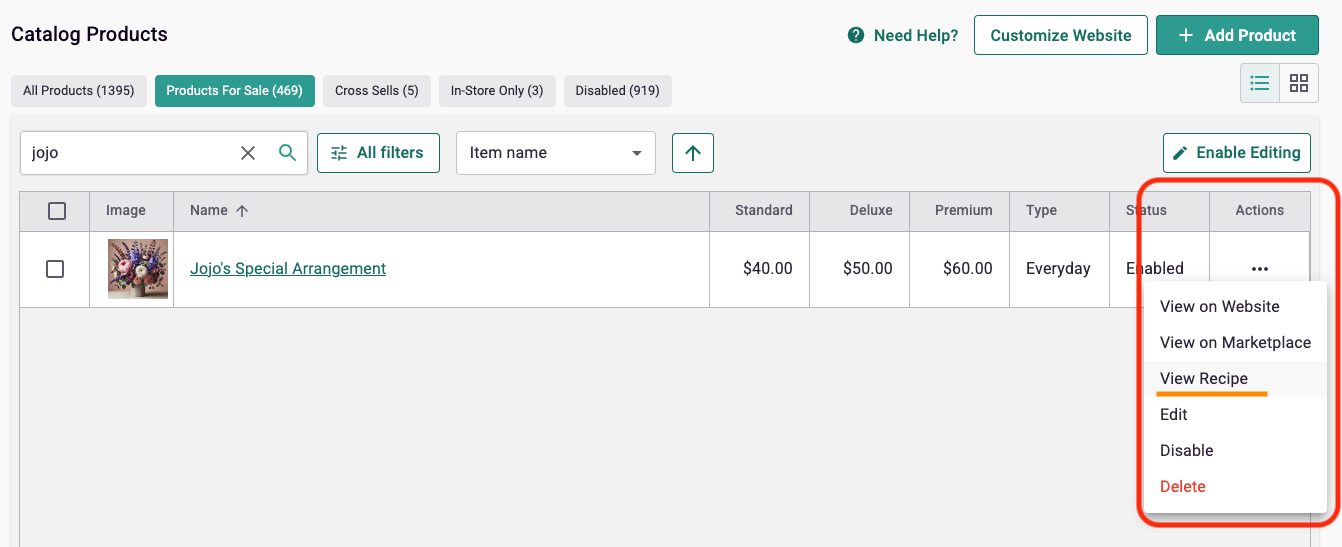
Task: Open the Need Help question mark icon
Action: click(856, 35)
